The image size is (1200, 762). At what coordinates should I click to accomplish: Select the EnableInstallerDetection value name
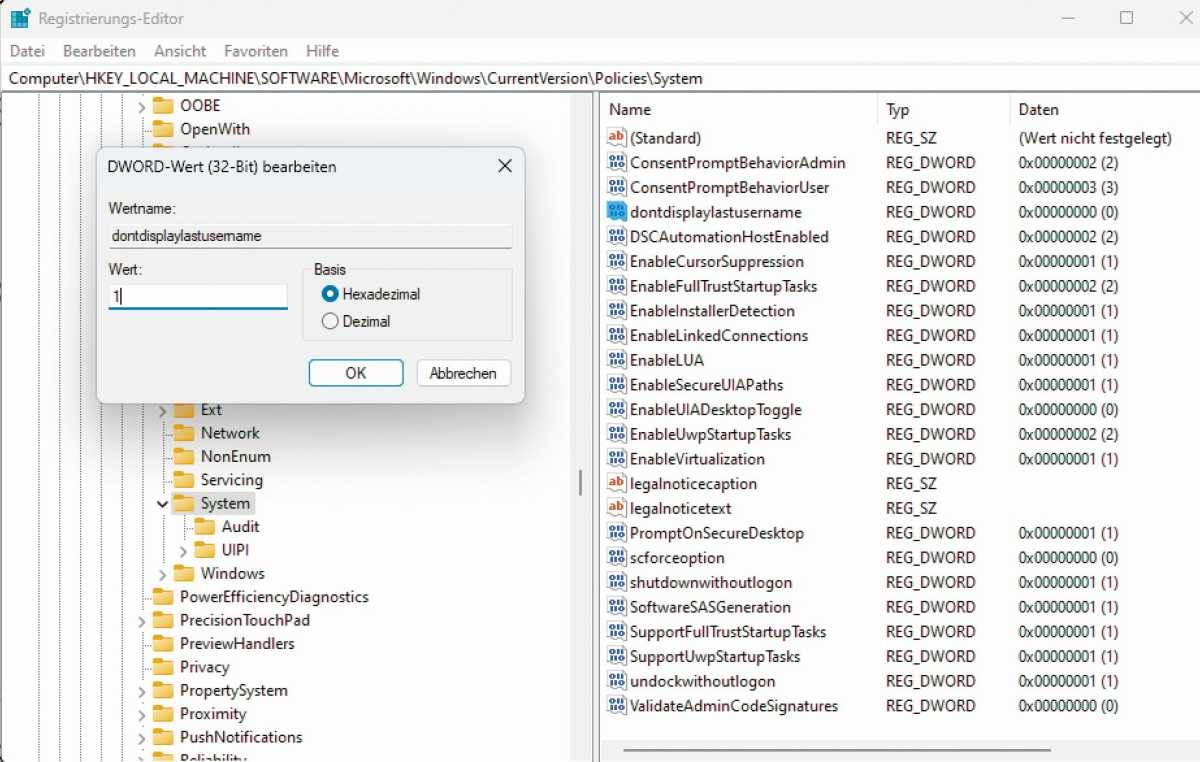[x=712, y=311]
